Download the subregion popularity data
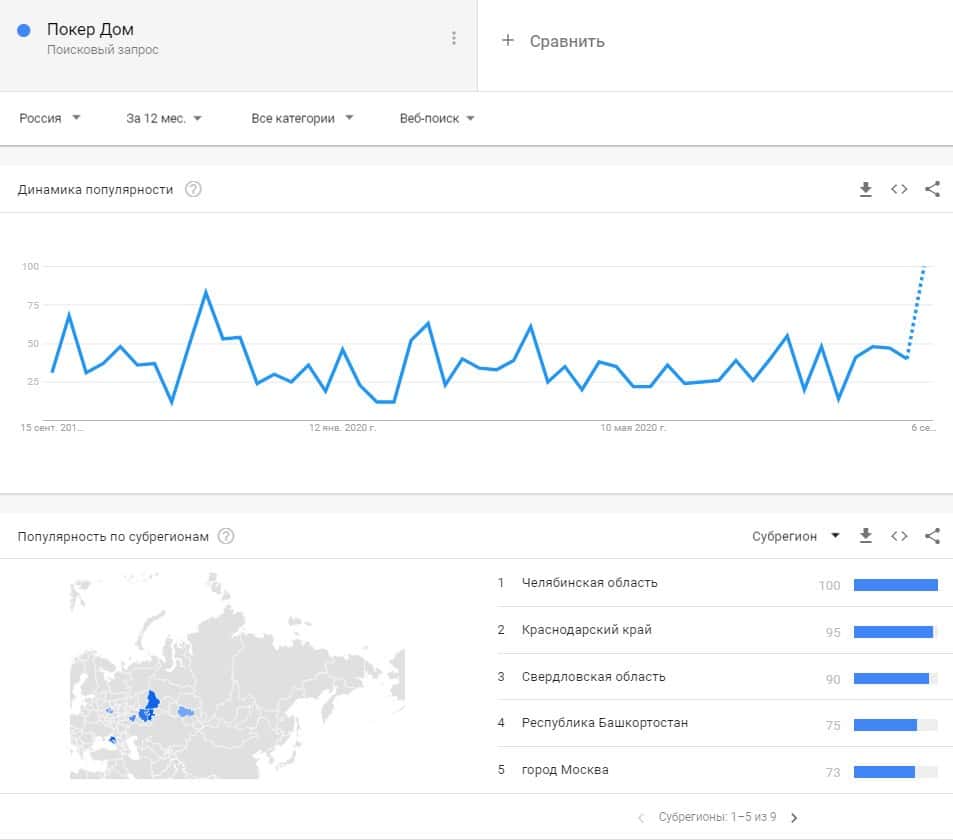 click(866, 536)
